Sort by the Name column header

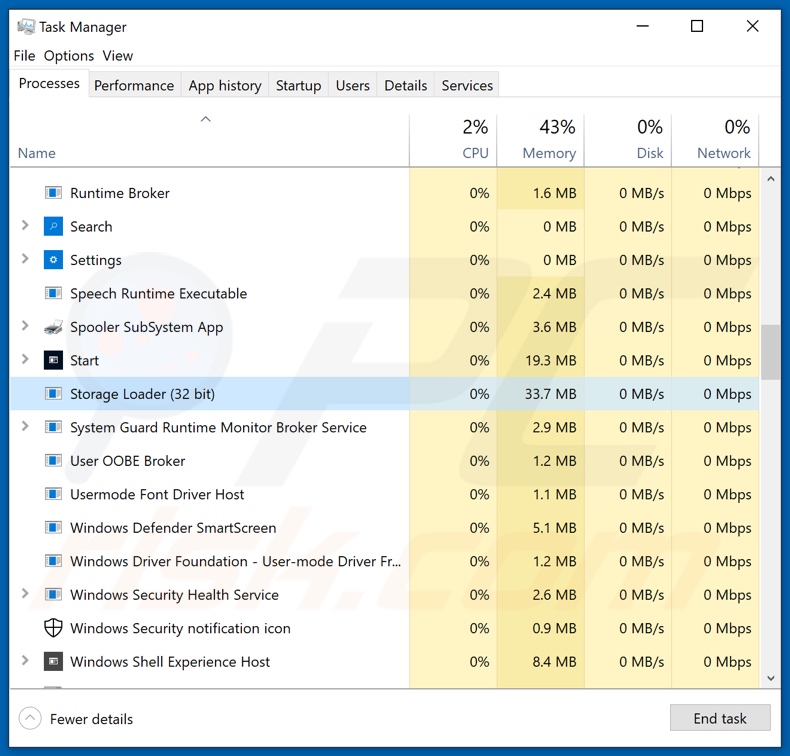(x=210, y=141)
